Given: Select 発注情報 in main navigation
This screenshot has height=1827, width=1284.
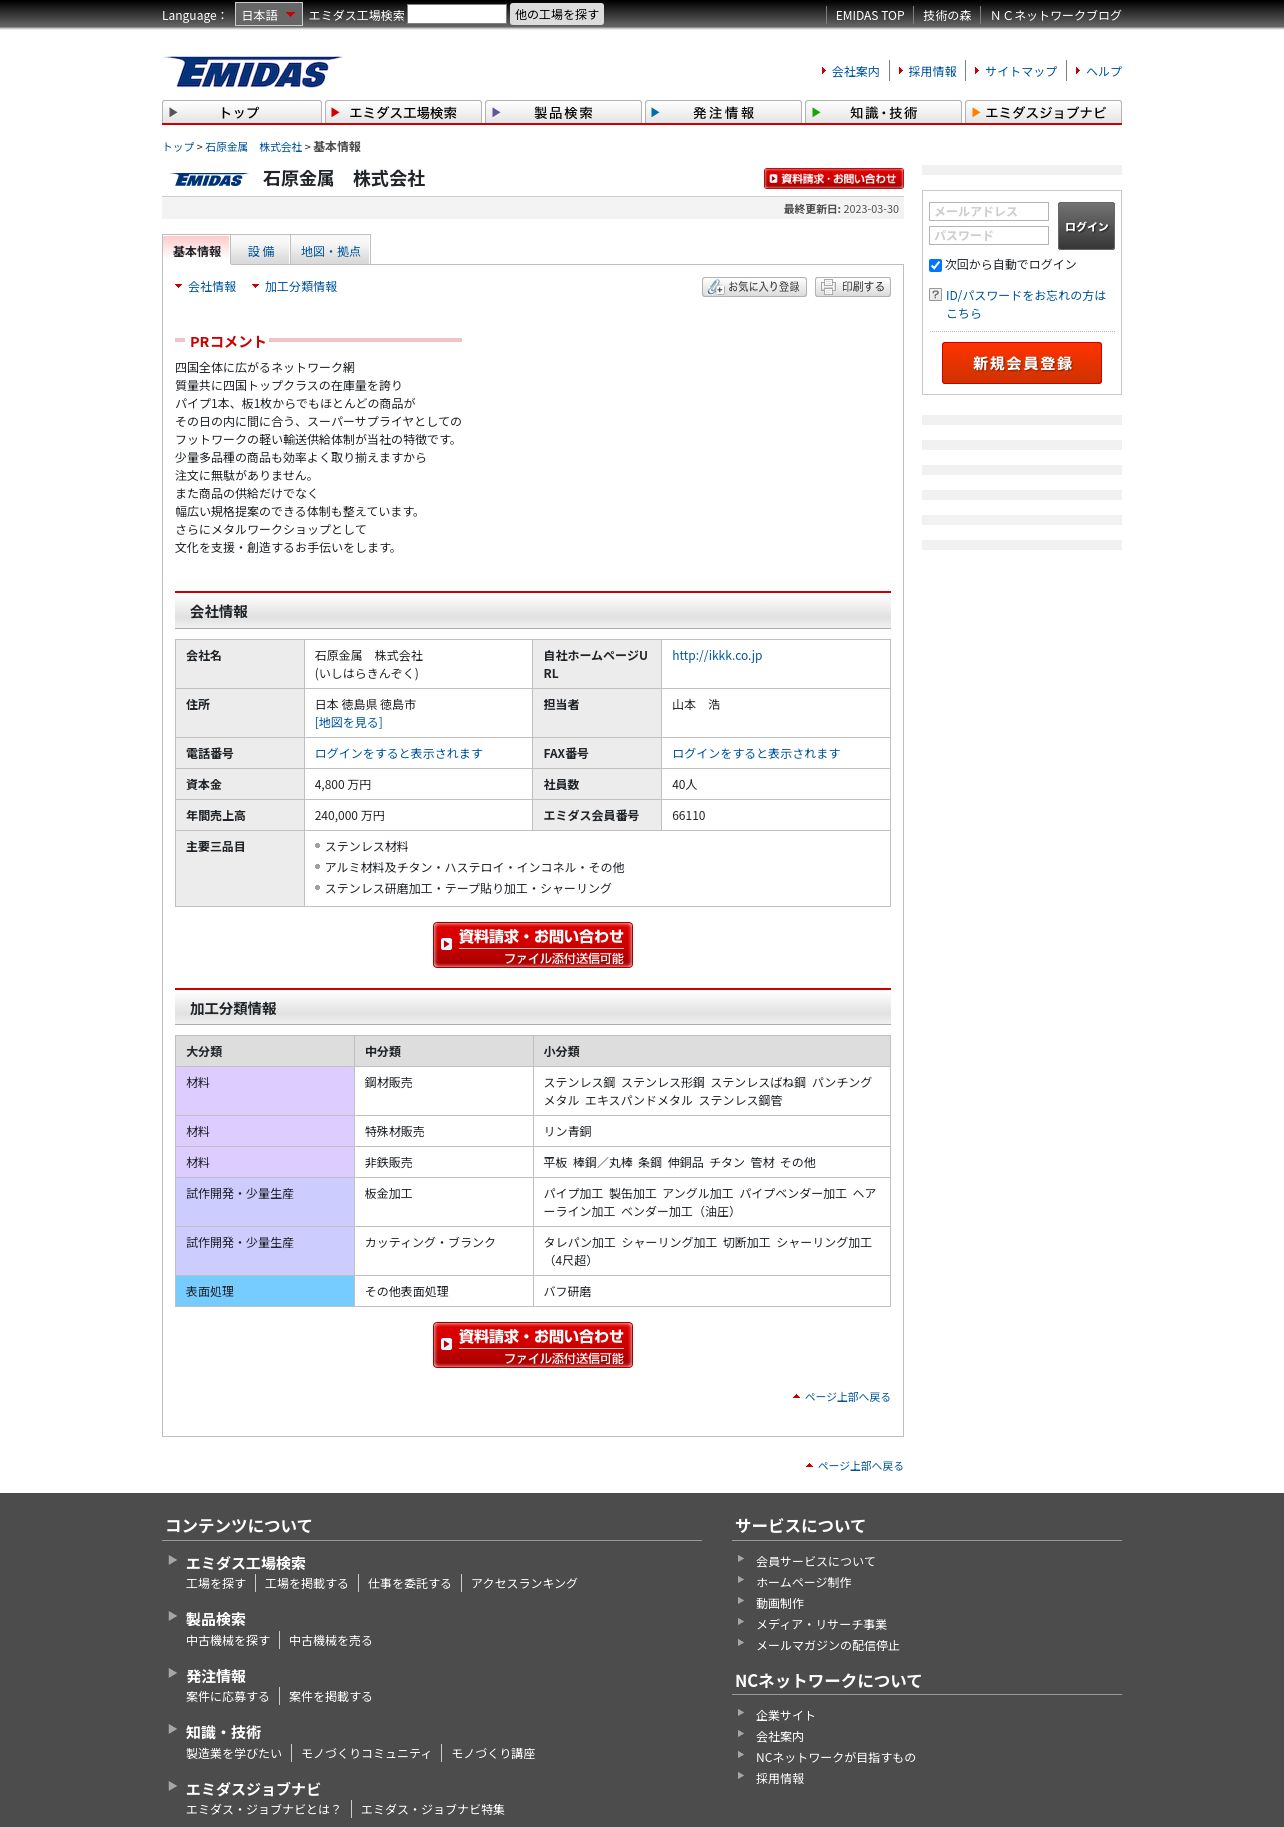Looking at the screenshot, I should [723, 112].
